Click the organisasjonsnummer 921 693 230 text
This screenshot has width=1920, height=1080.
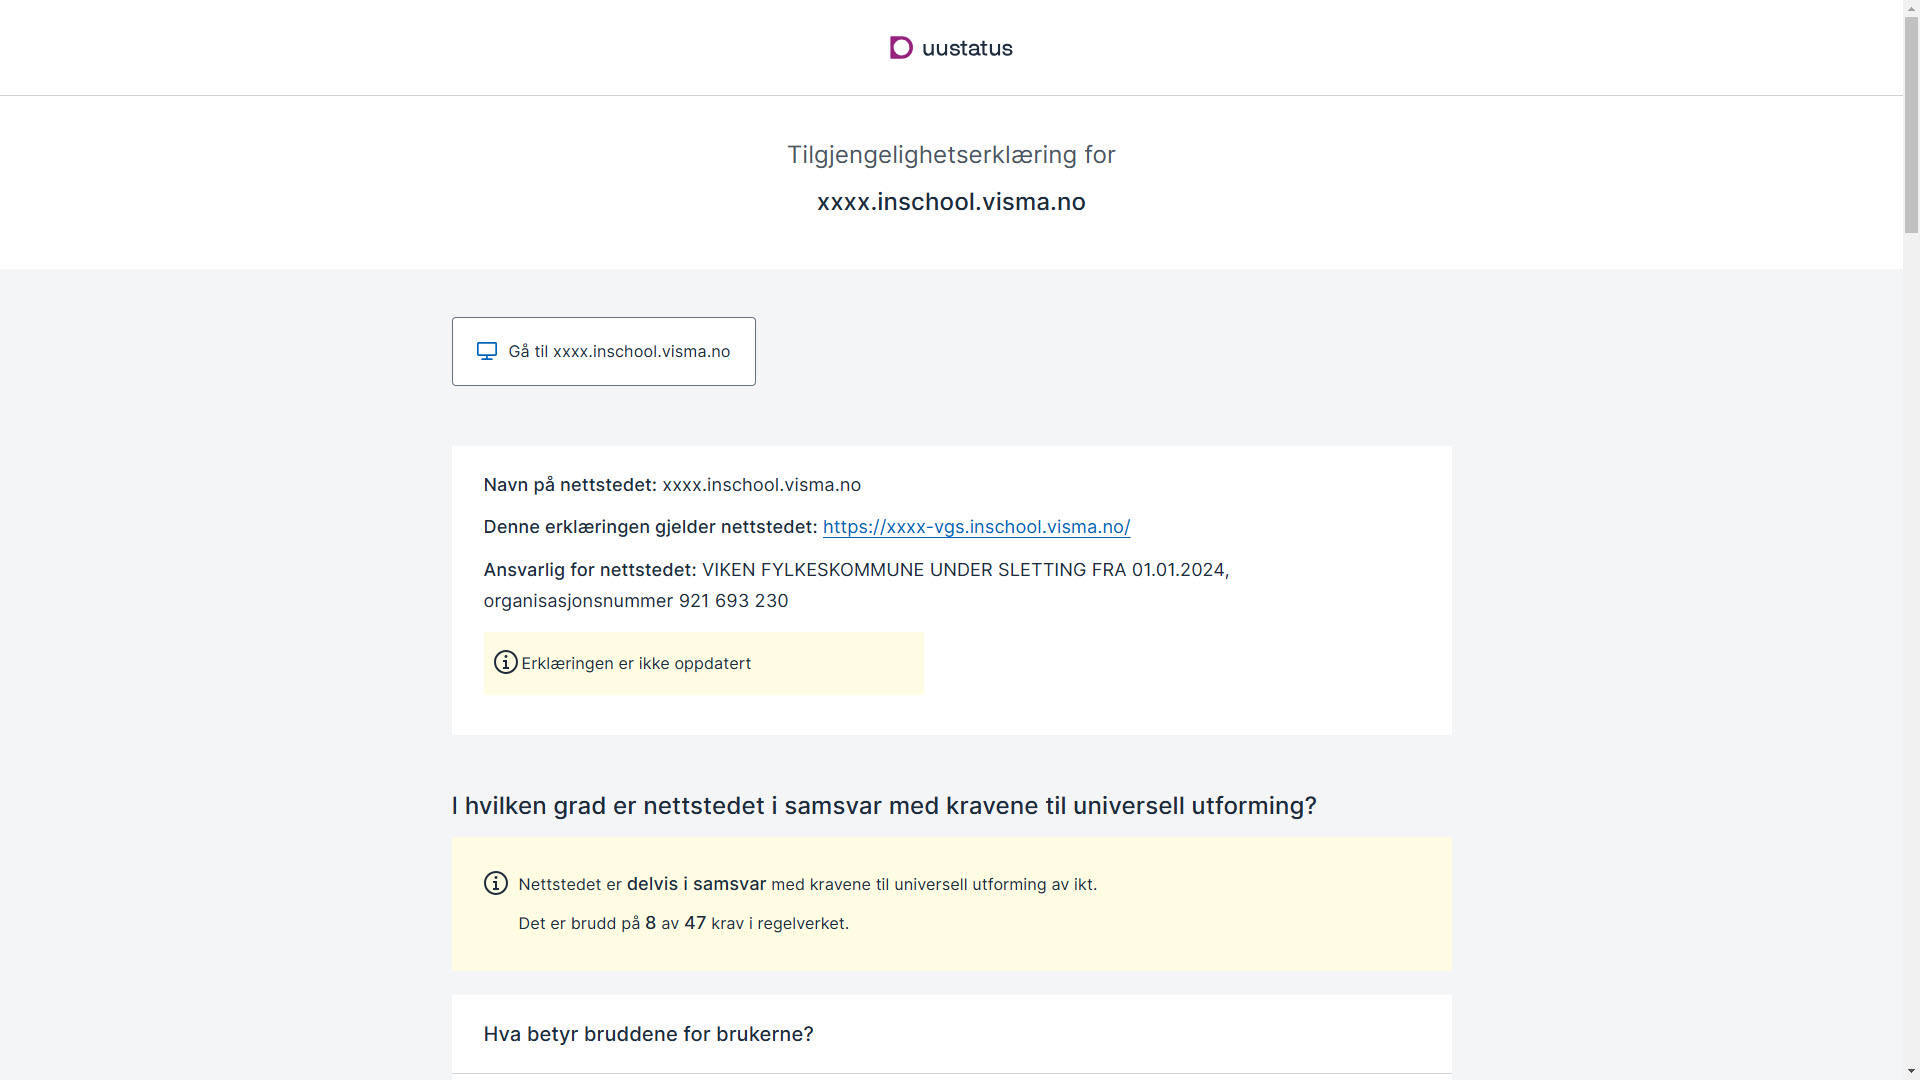click(636, 601)
